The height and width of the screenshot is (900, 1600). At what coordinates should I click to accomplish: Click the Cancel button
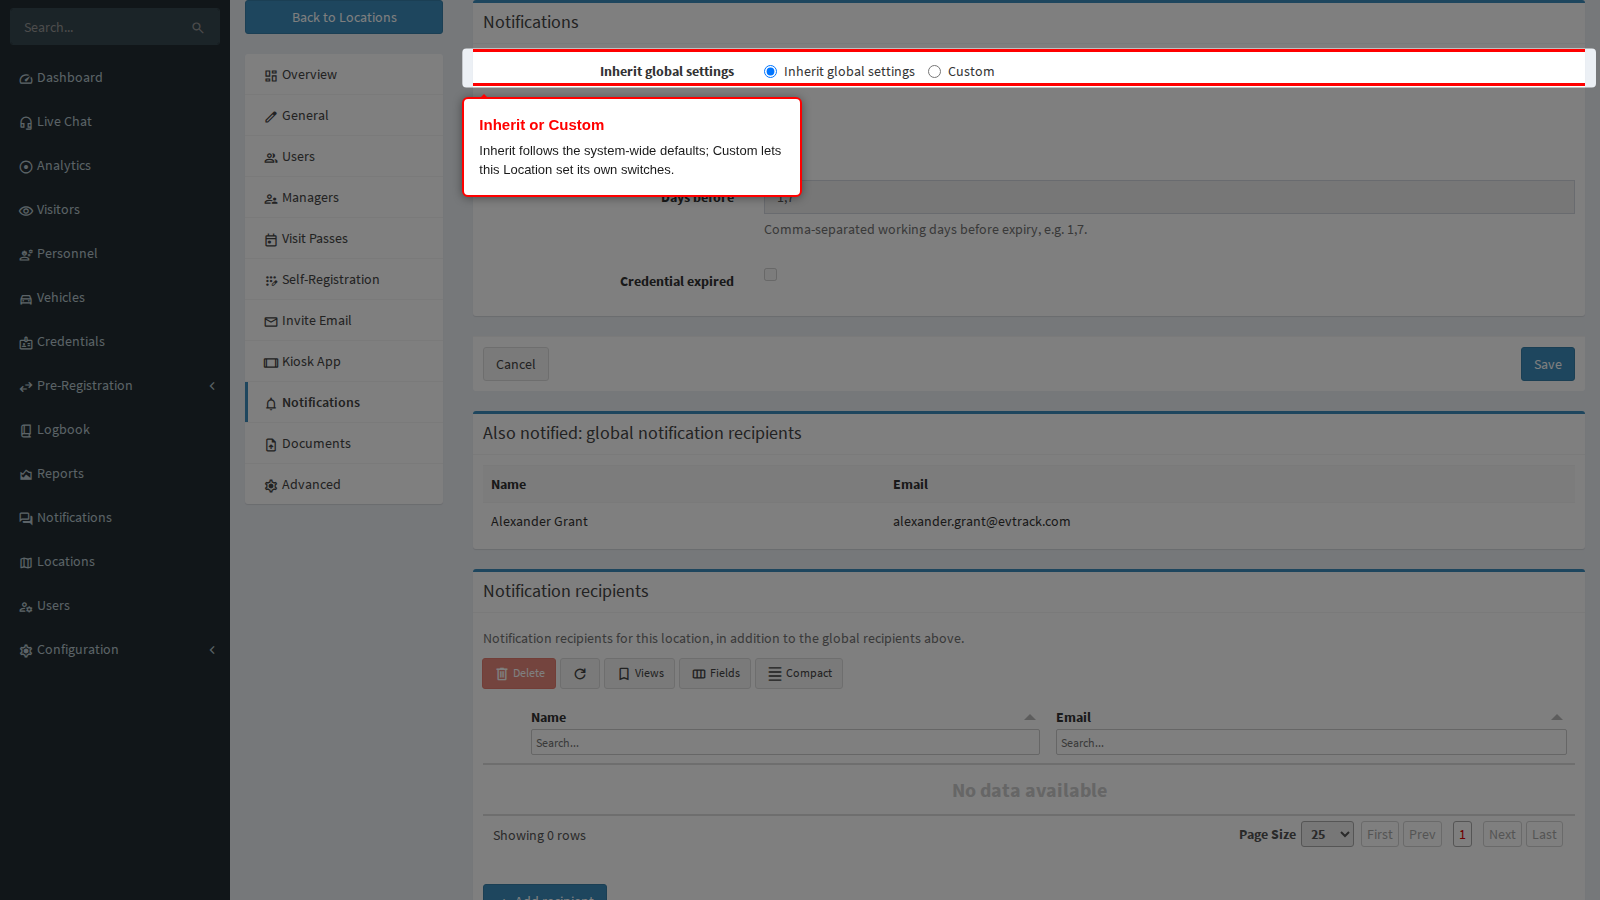[x=516, y=364]
